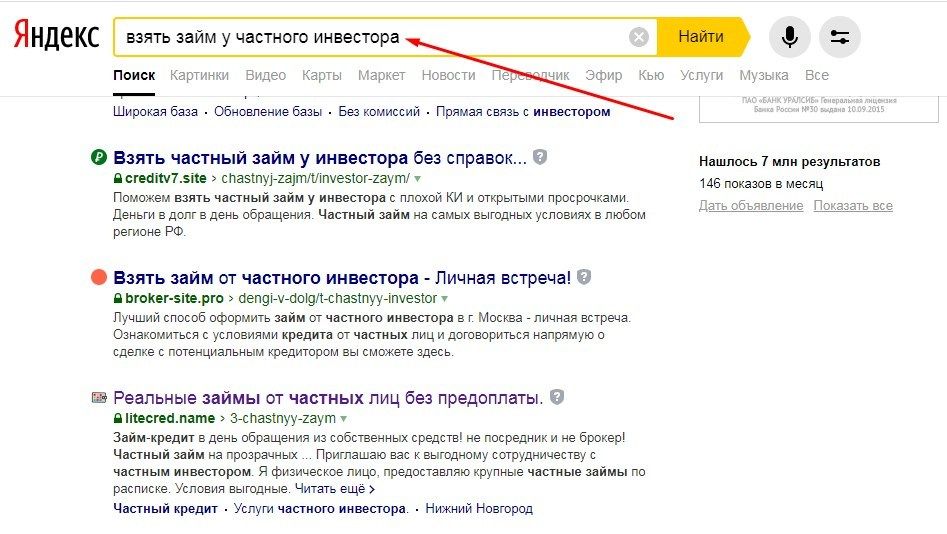Open the Новости tab
947x534 pixels.
pyautogui.click(x=448, y=75)
